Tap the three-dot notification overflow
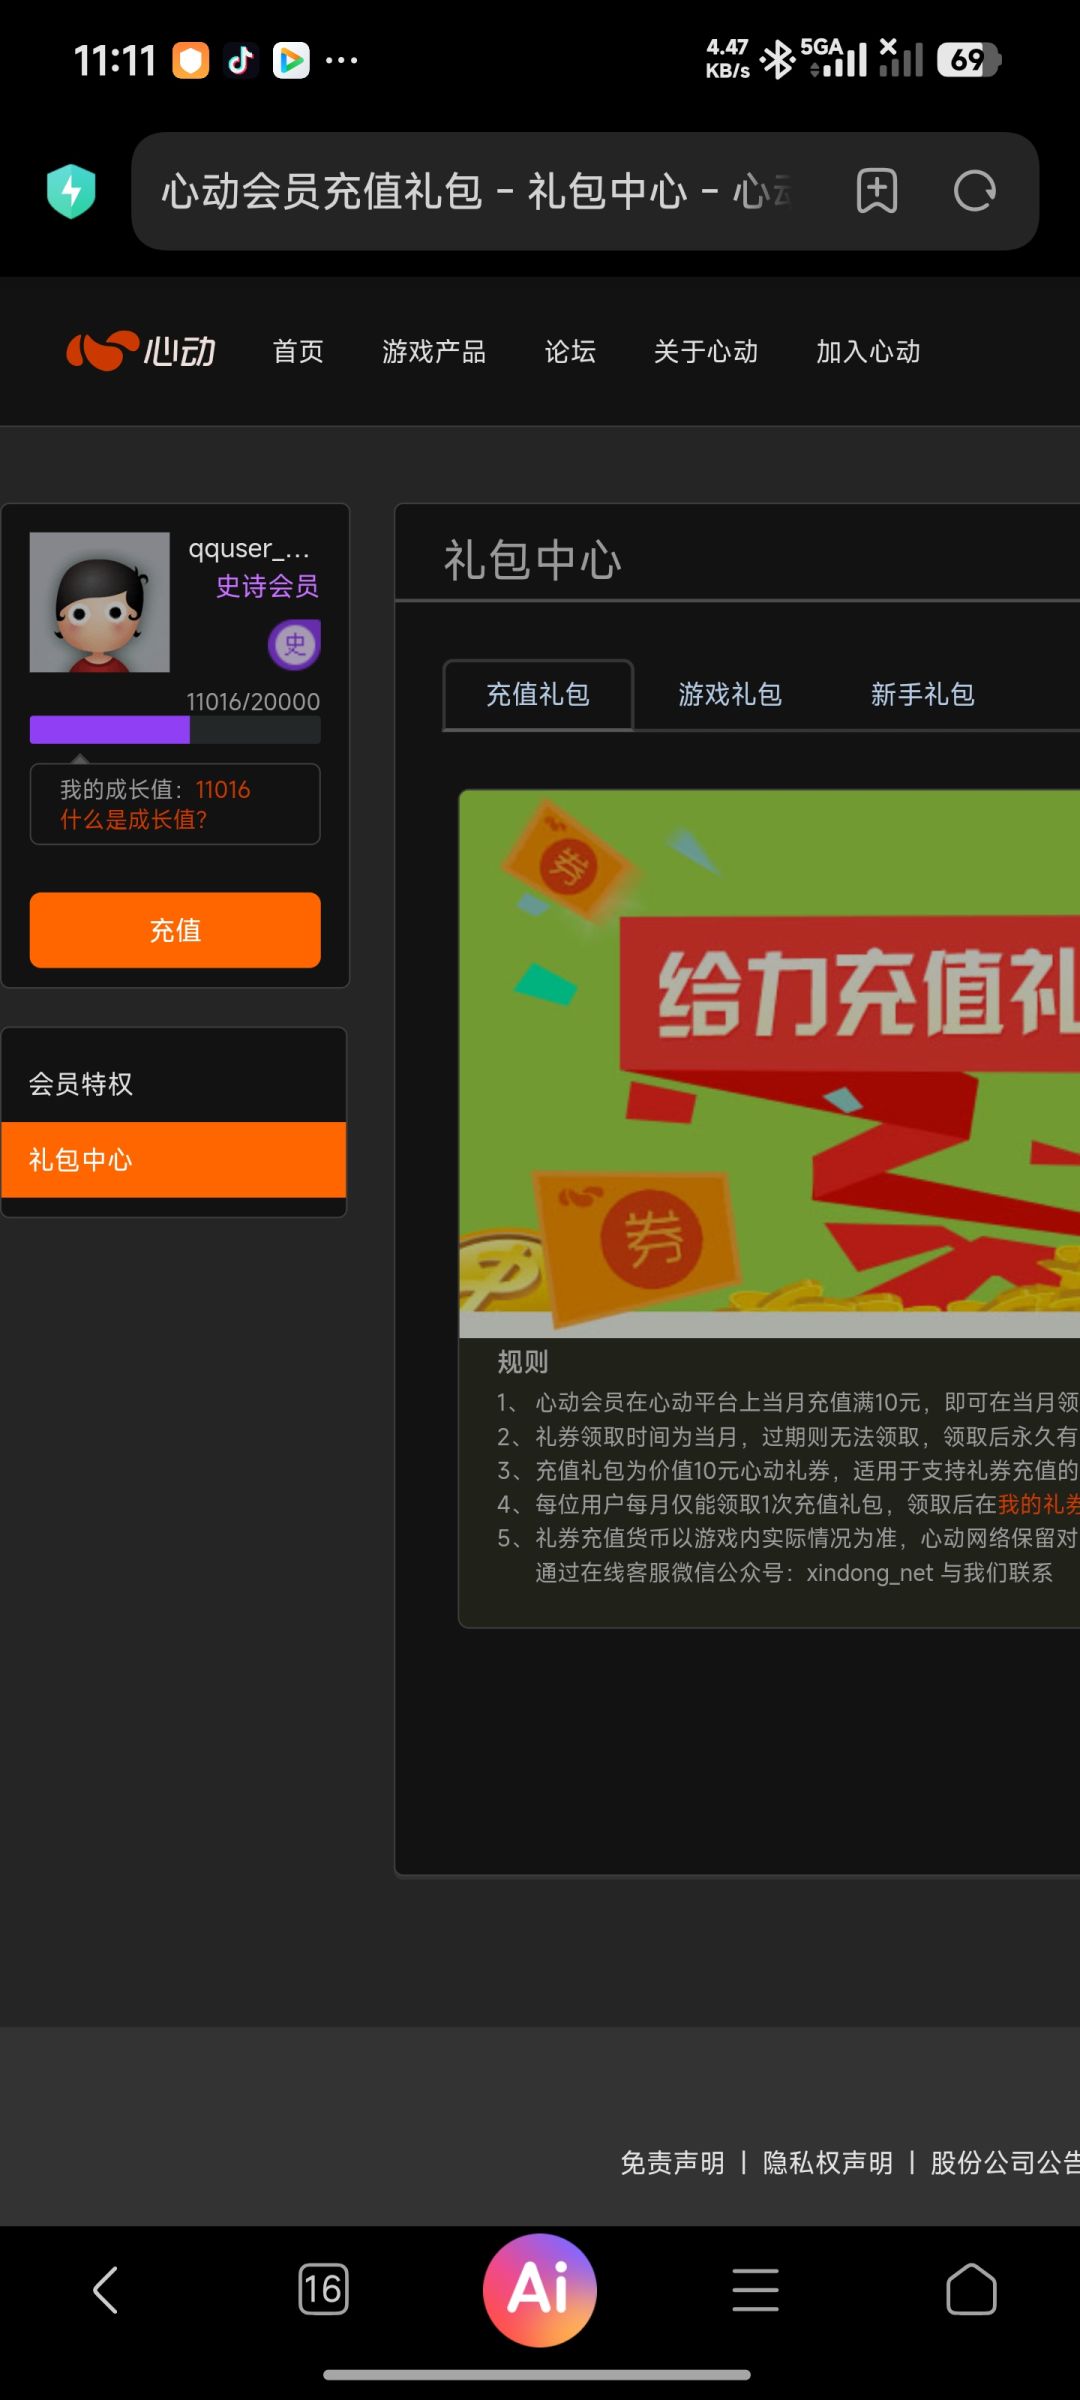Screen dimensions: 1080x2400 click(342, 61)
